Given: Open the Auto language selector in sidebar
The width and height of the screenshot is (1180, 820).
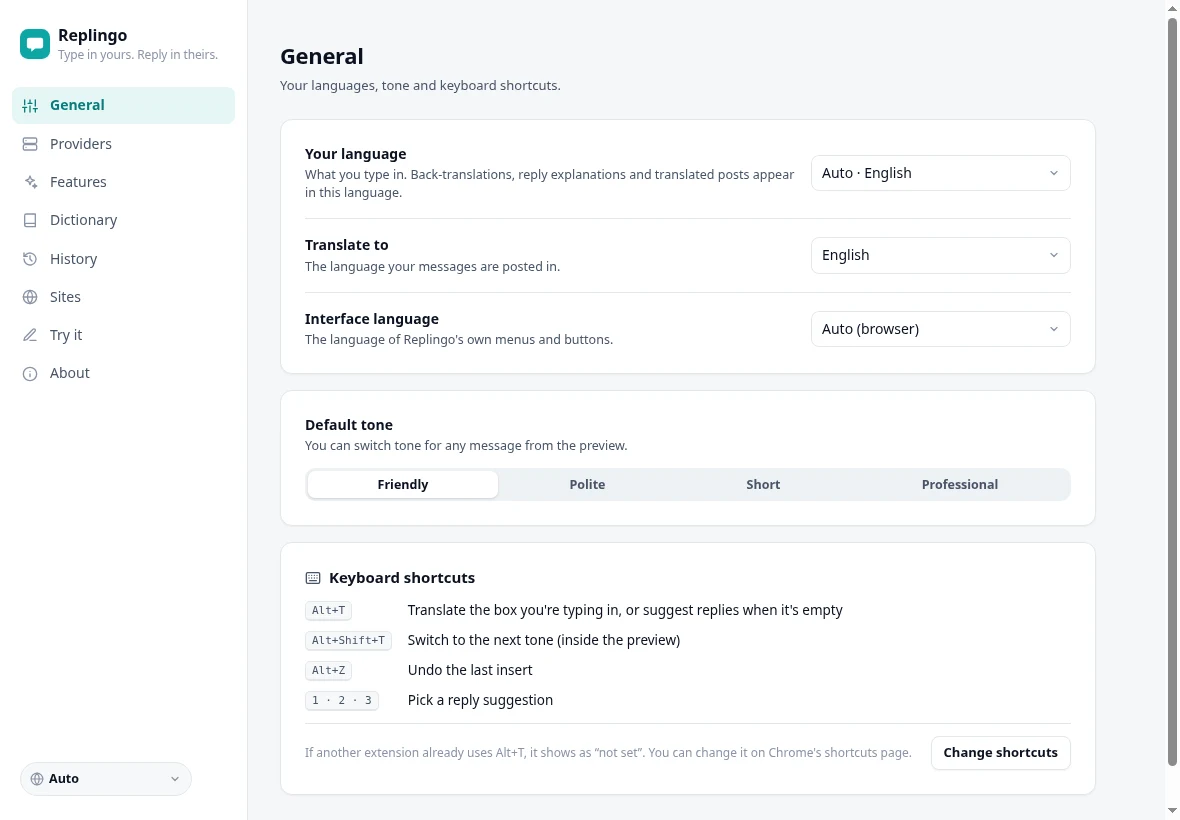Looking at the screenshot, I should (105, 779).
